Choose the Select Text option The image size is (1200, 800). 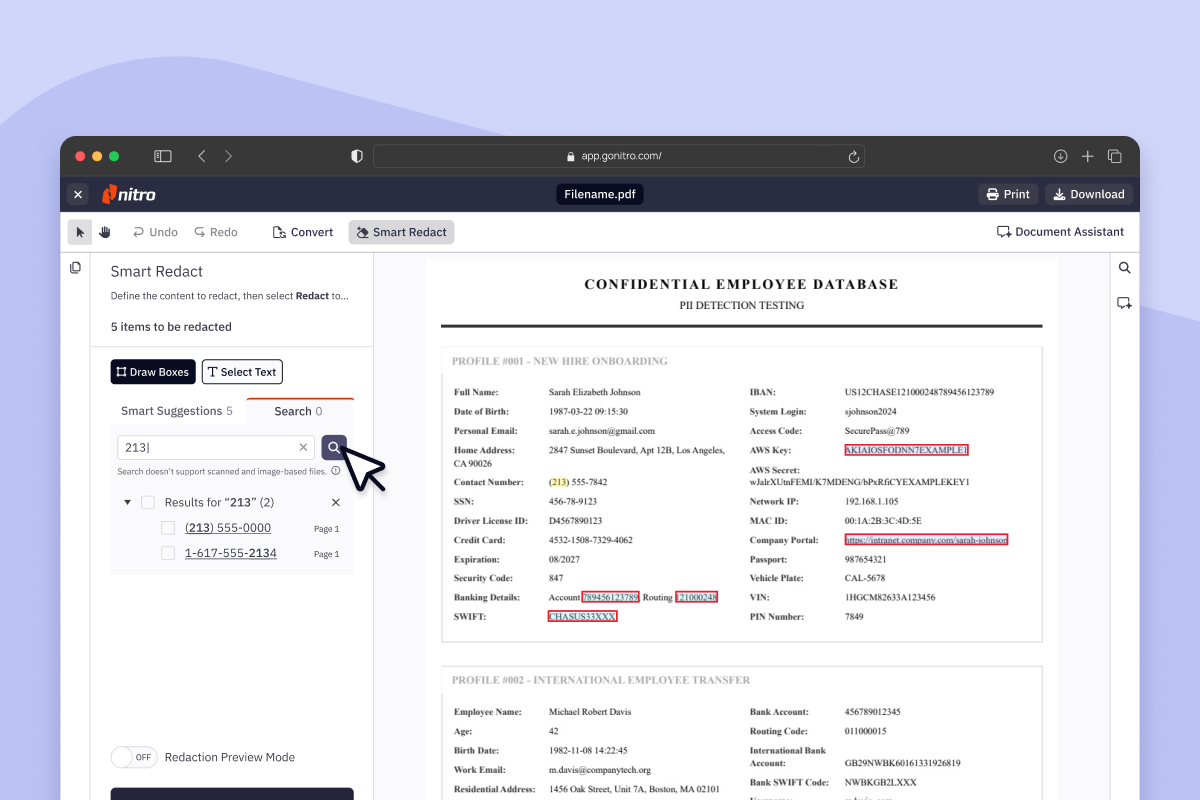[242, 372]
